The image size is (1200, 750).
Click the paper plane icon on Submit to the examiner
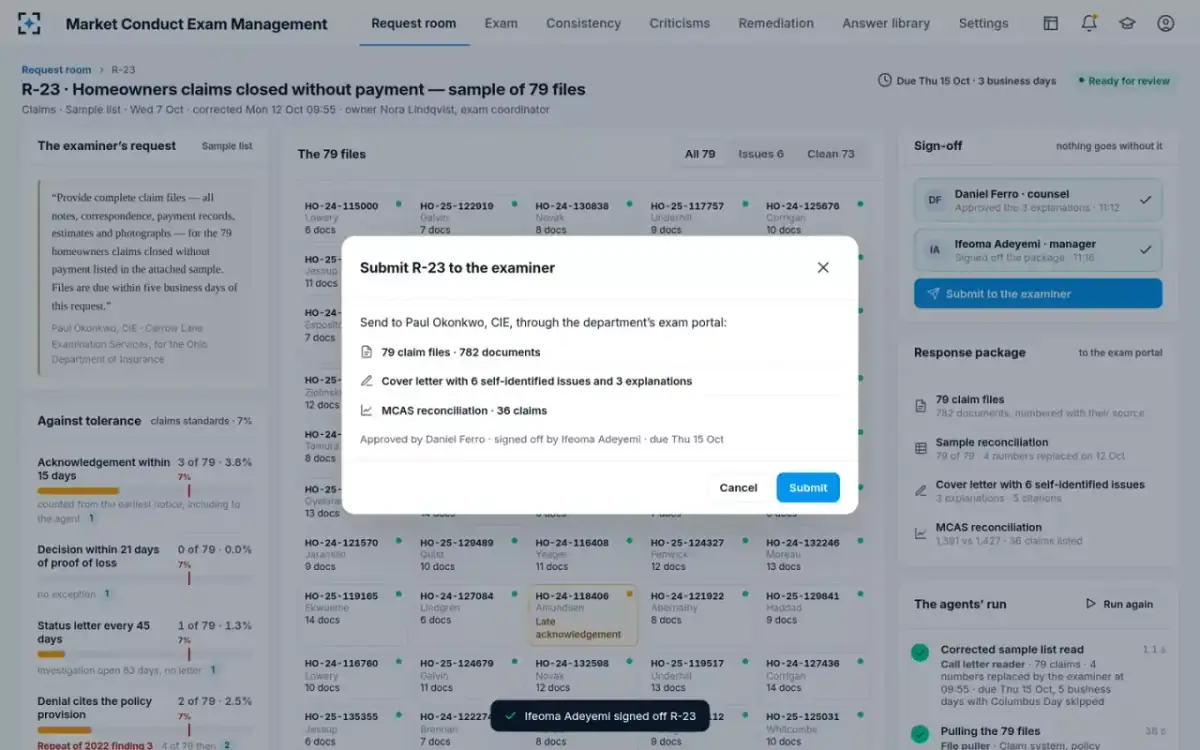(933, 294)
